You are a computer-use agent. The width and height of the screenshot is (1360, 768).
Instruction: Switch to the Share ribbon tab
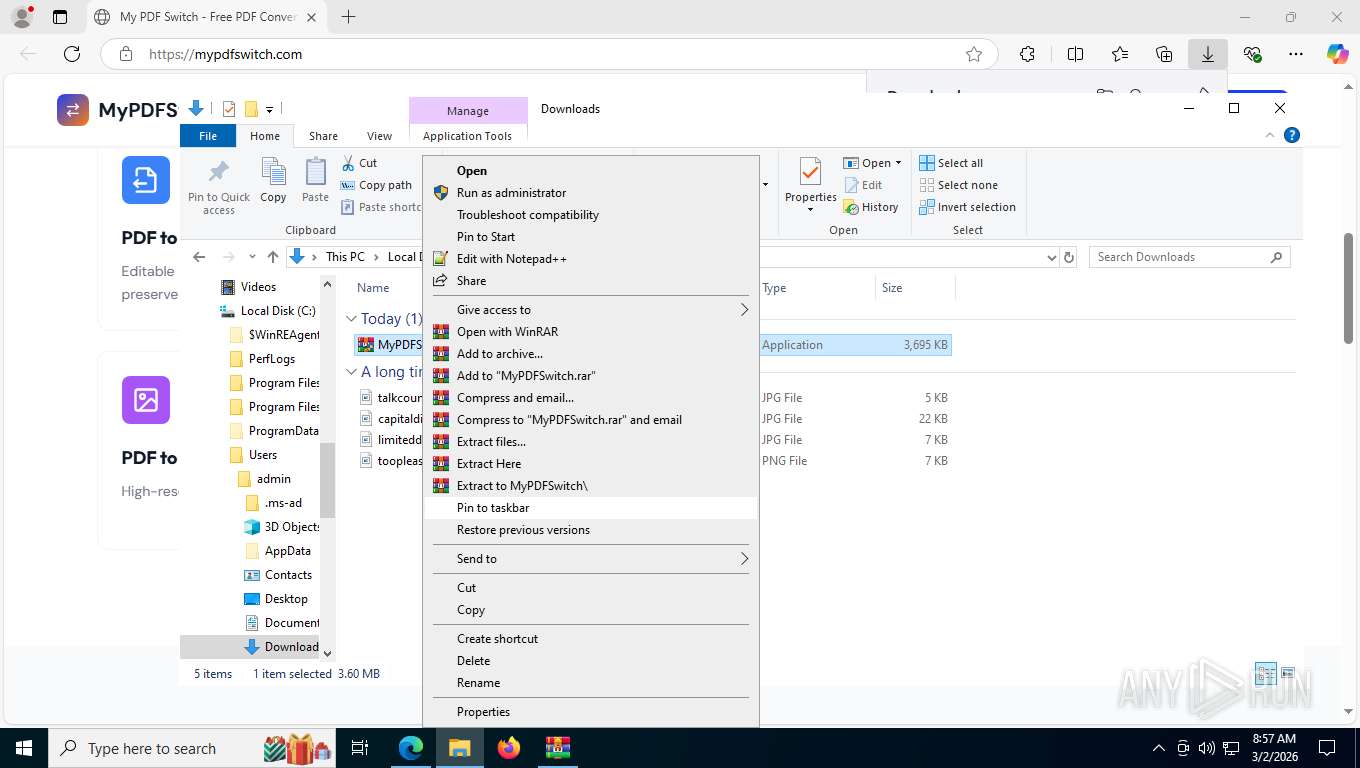coord(323,136)
